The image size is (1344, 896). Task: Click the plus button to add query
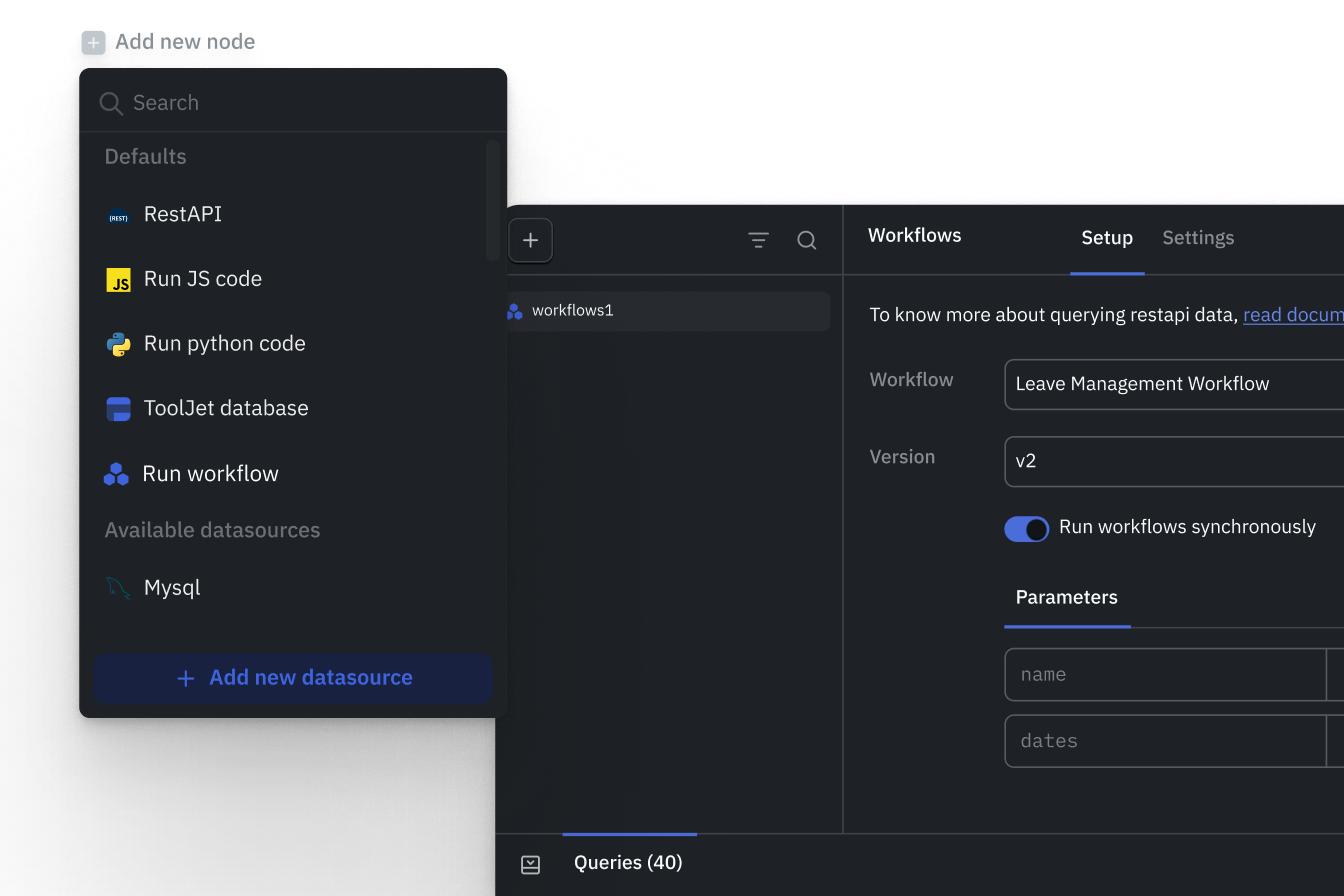click(530, 240)
